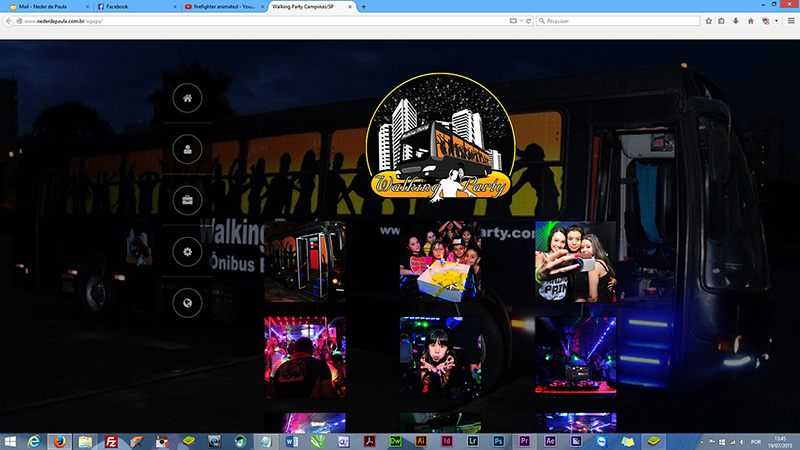The width and height of the screenshot is (800, 450).
Task: Open a new browser tab
Action: pyautogui.click(x=364, y=7)
